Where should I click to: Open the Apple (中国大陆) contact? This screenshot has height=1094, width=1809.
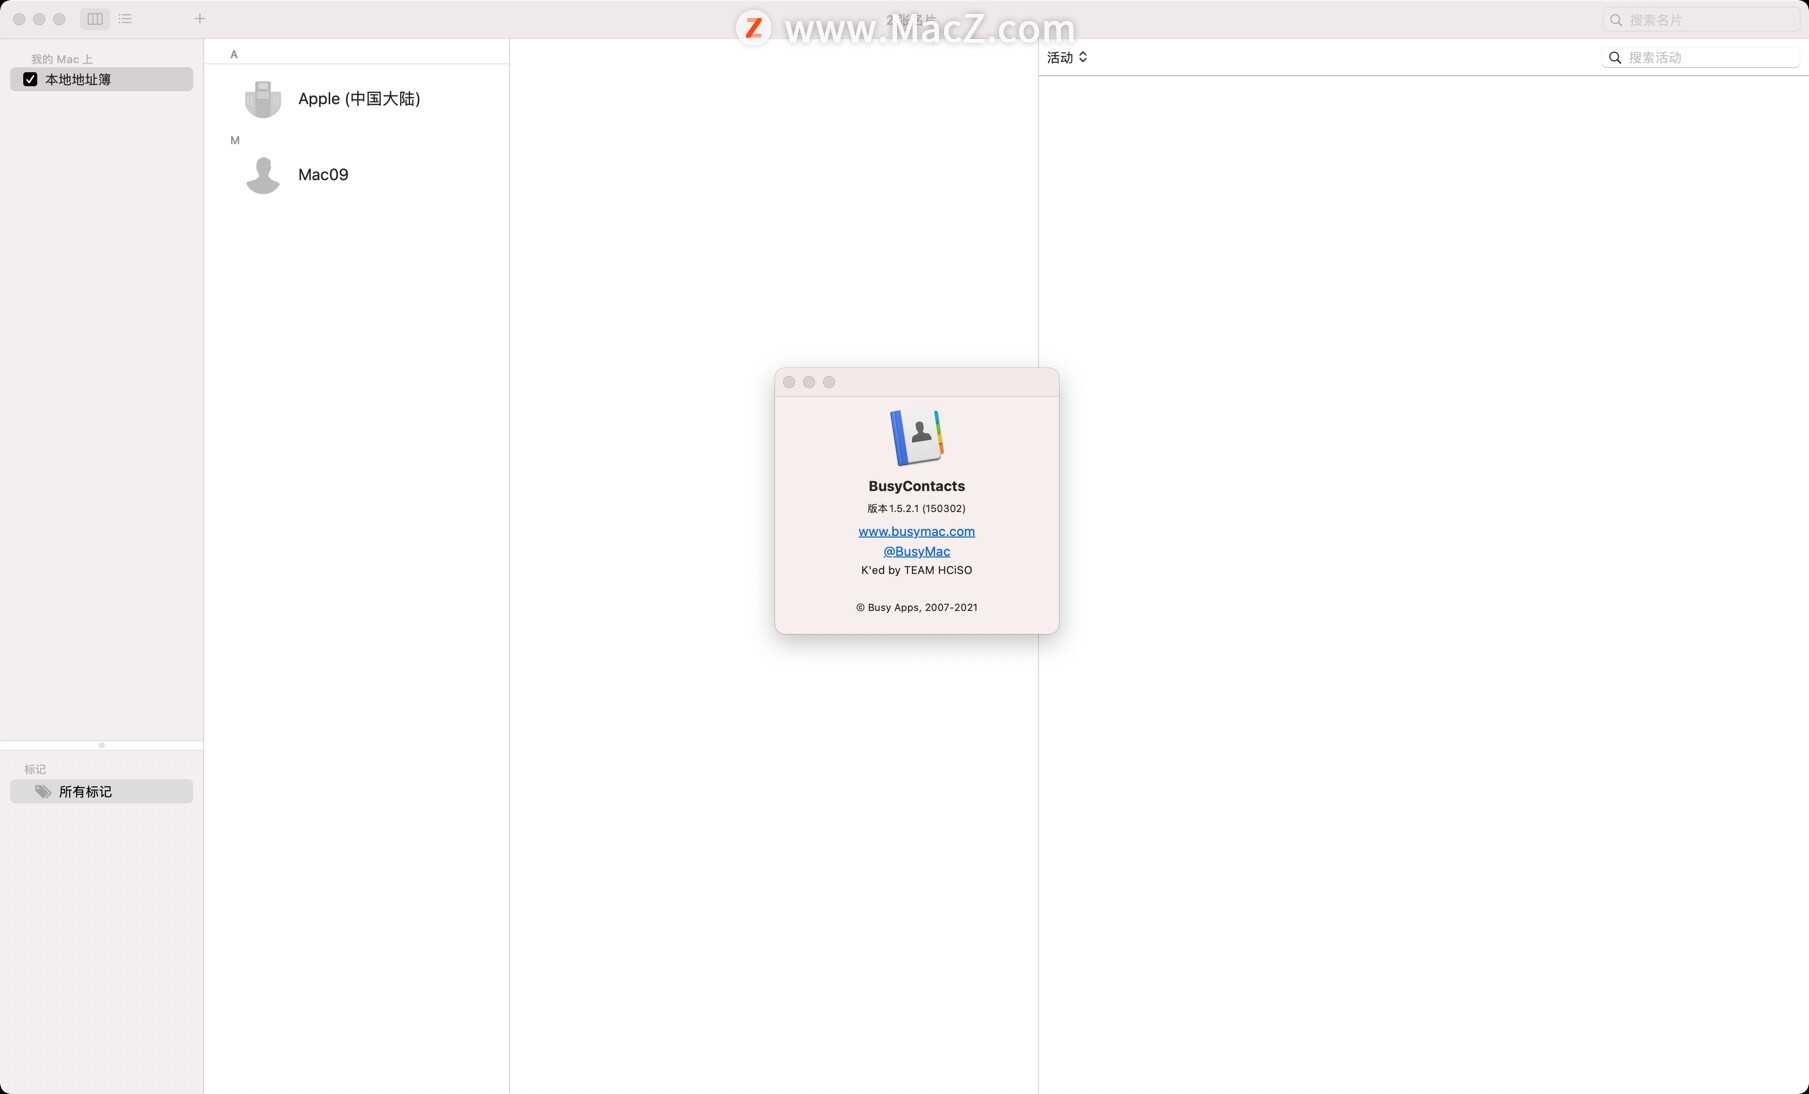[357, 98]
